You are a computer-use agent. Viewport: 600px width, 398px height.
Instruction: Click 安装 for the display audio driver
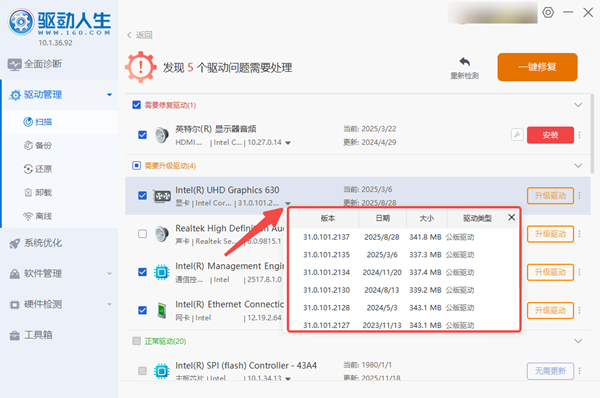[550, 135]
